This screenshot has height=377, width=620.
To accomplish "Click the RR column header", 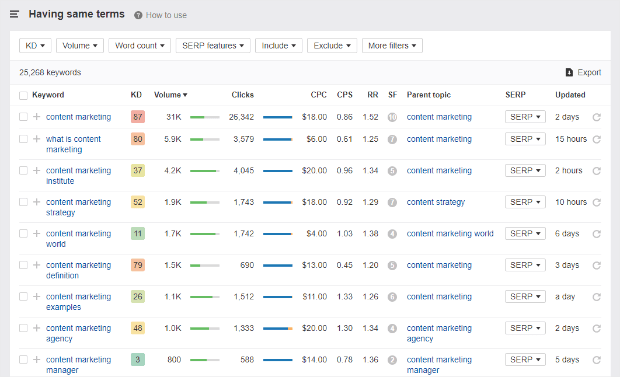I will [372, 95].
